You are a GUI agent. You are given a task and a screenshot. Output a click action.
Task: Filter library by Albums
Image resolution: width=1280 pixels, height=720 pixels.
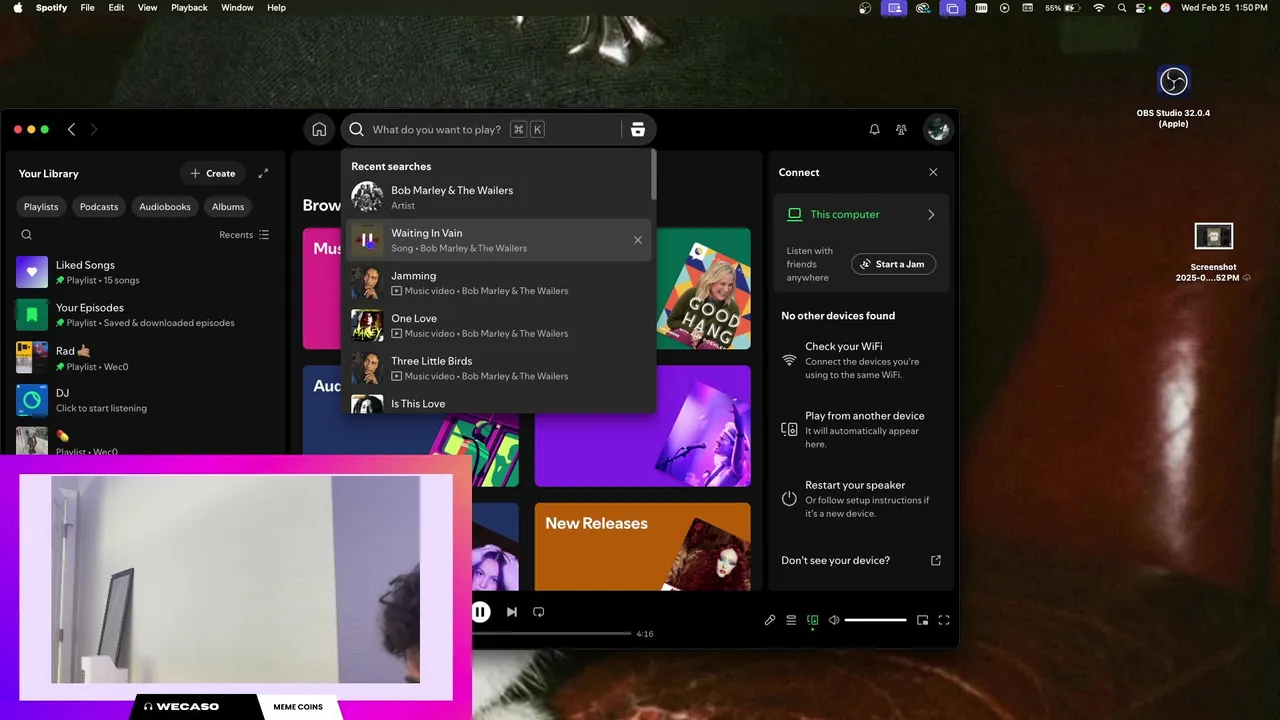228,206
